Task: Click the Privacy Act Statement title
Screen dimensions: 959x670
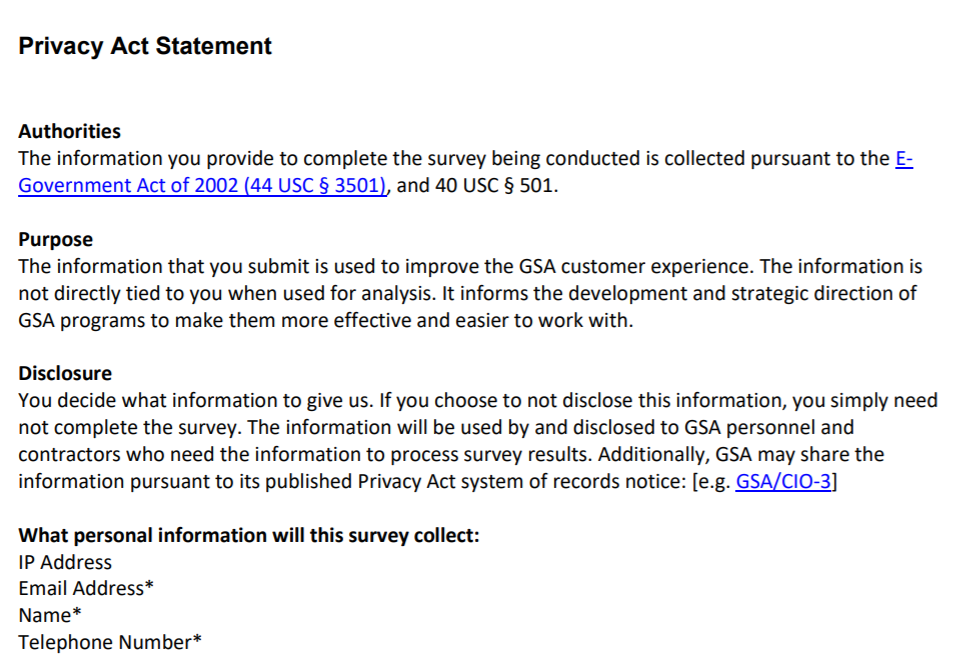Action: point(145,46)
